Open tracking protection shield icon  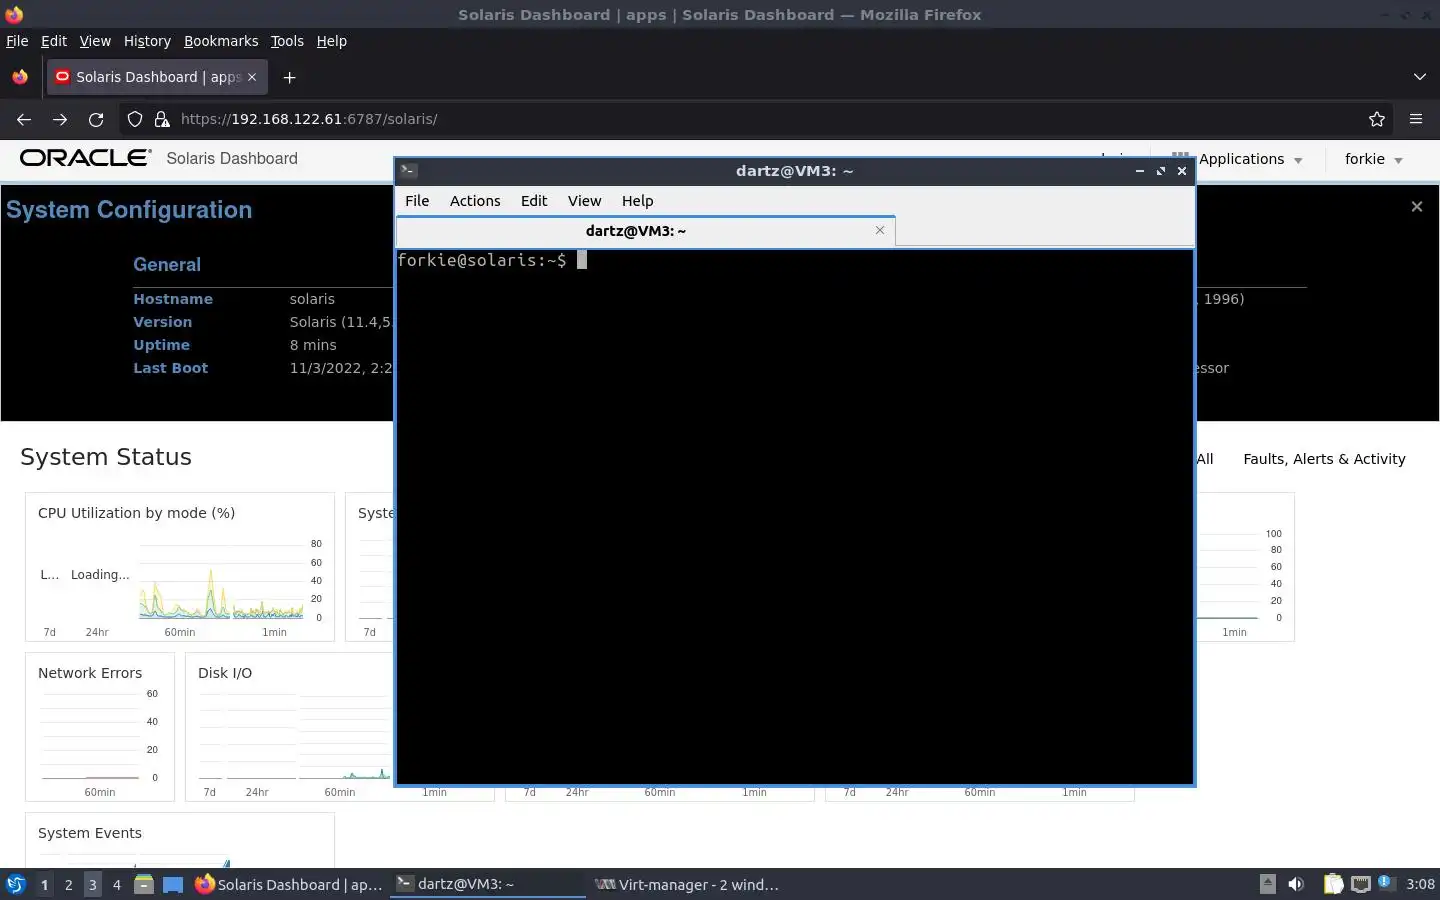pyautogui.click(x=135, y=119)
